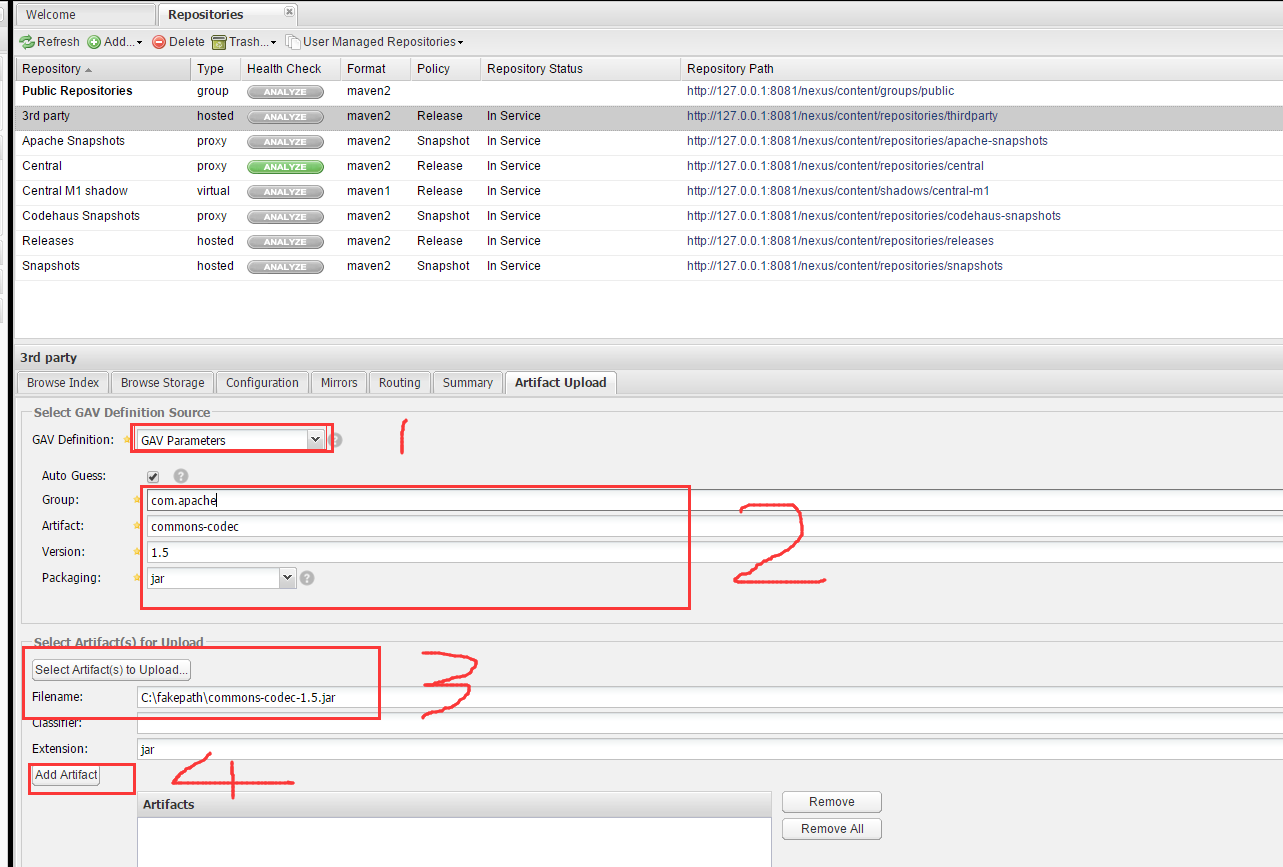The image size is (1283, 867).
Task: Close the Repositories tab with its X
Action: [289, 12]
